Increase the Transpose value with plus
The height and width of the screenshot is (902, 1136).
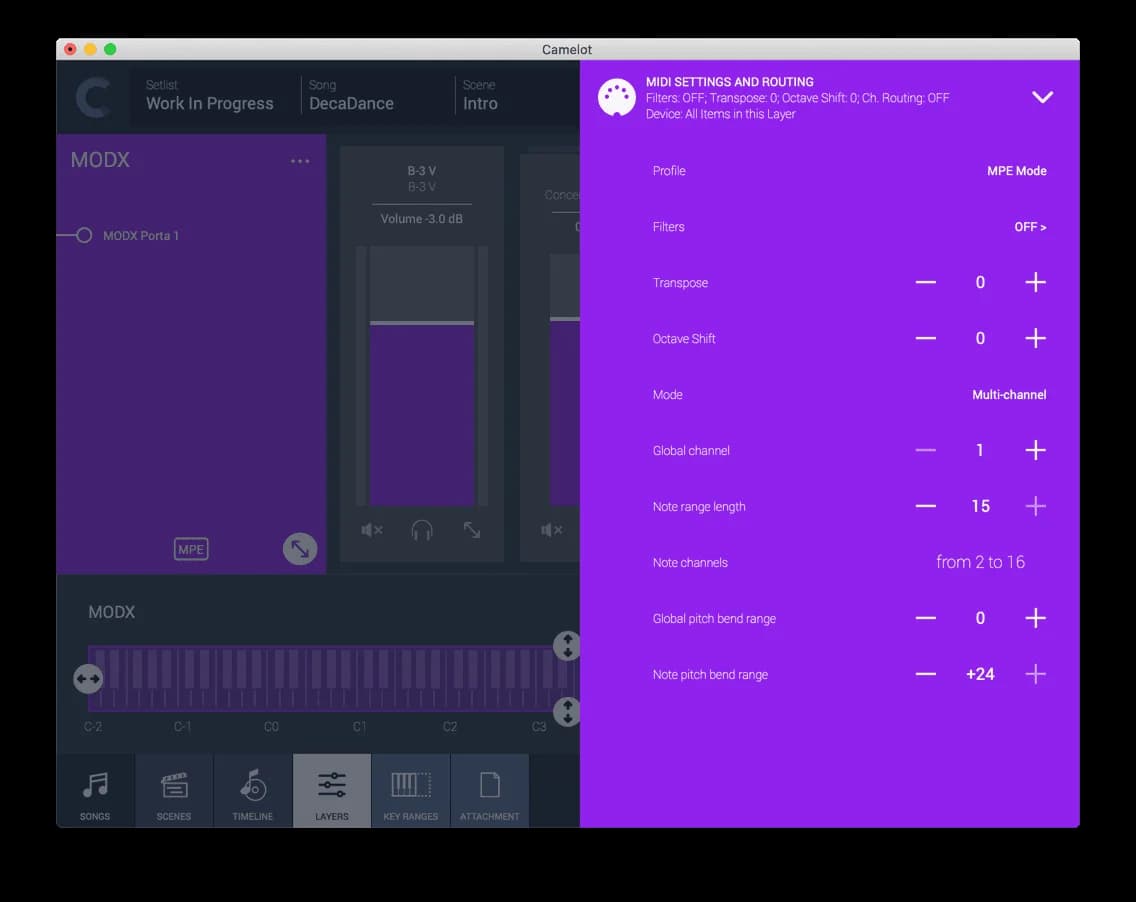point(1035,282)
